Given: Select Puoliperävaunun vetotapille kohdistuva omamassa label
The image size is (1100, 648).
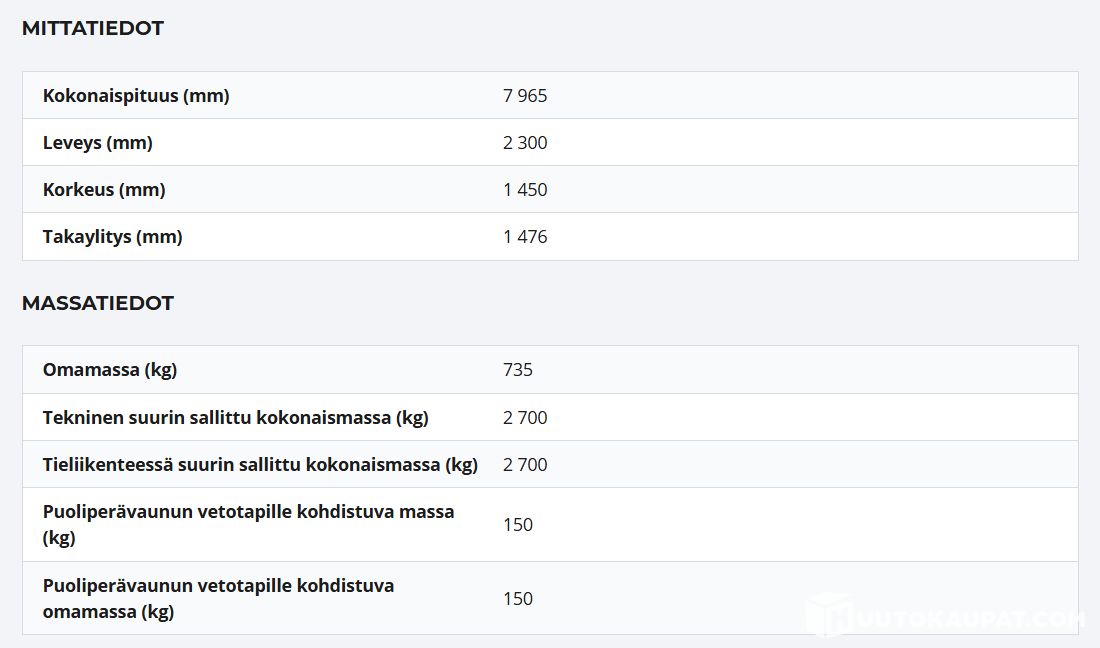Looking at the screenshot, I should [x=218, y=598].
